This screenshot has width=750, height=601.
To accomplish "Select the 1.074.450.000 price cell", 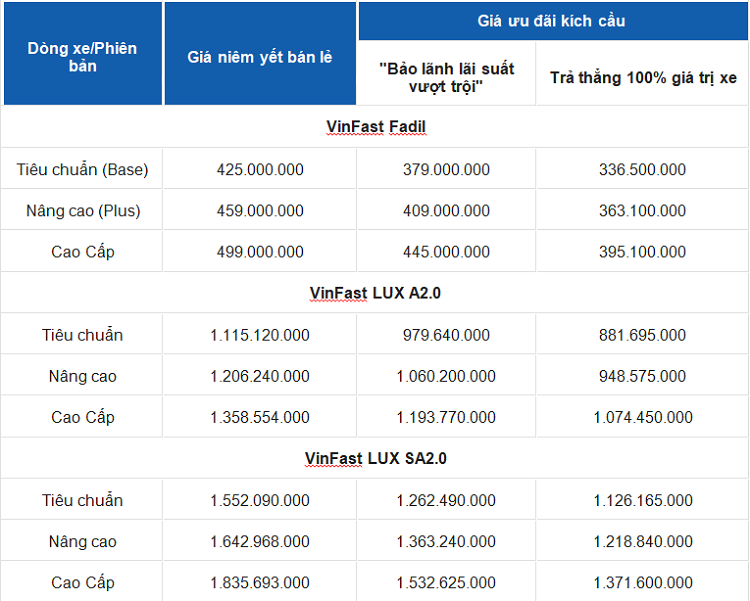I will coord(643,418).
